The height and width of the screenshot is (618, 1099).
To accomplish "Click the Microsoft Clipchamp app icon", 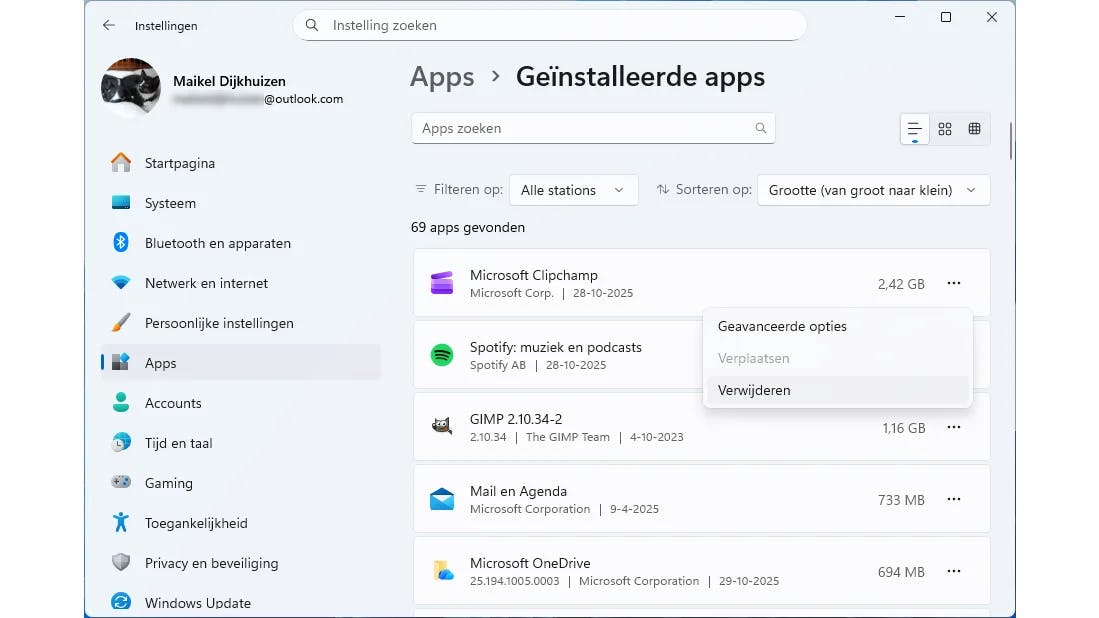I will [x=442, y=284].
